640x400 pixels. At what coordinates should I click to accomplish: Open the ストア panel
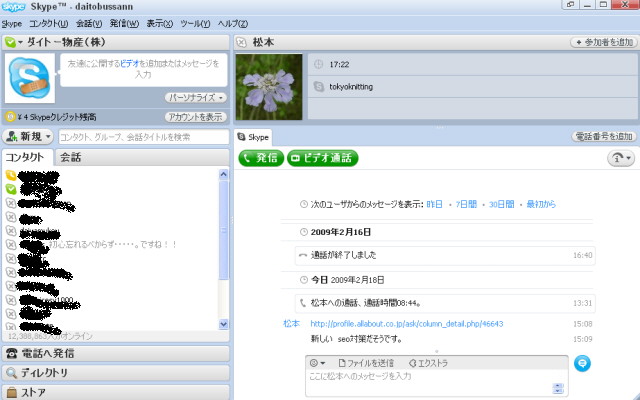tap(116, 392)
